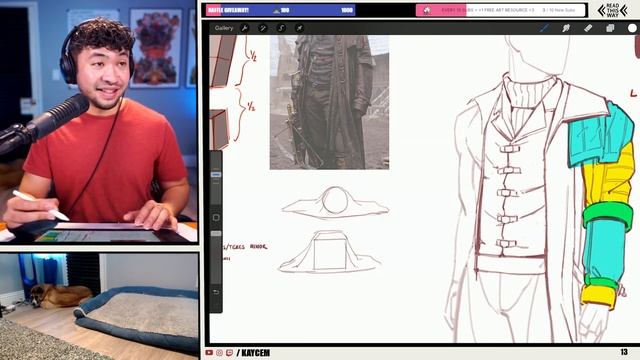The height and width of the screenshot is (360, 640).
Task: Open the Procreate Gallery
Action: (x=224, y=28)
